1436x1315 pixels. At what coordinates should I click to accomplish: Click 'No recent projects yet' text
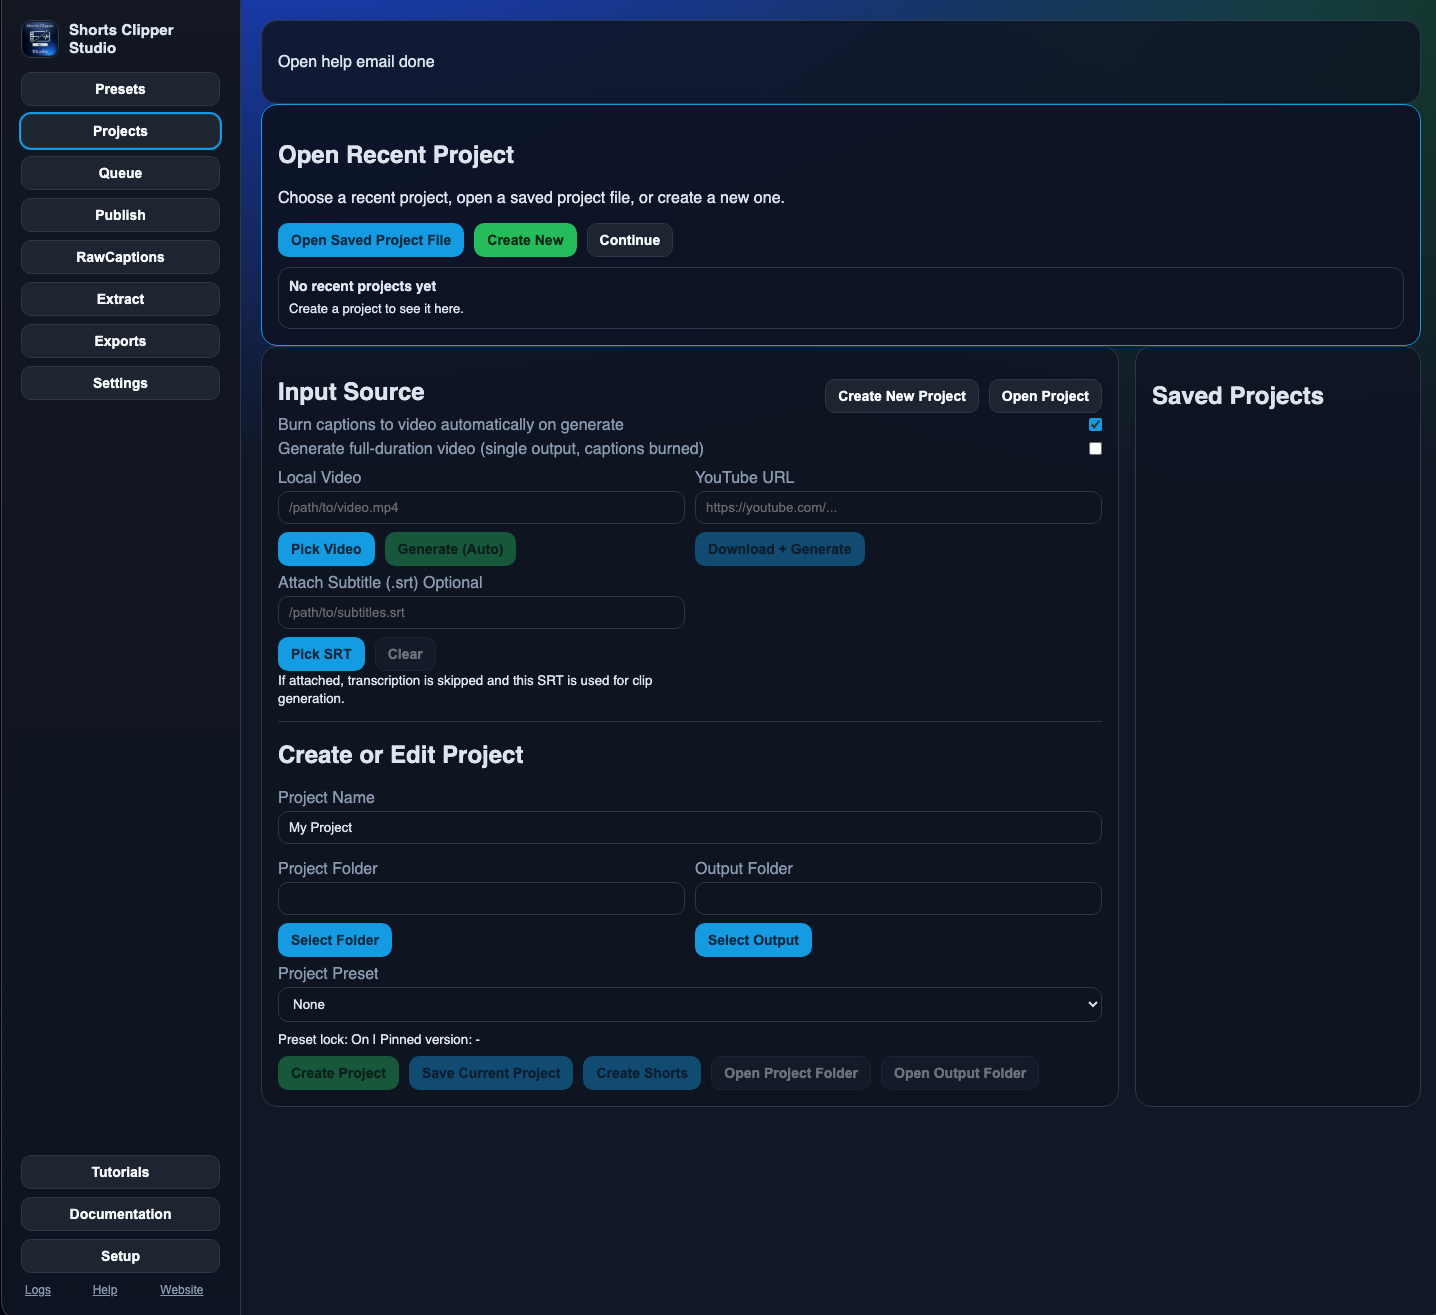[363, 286]
